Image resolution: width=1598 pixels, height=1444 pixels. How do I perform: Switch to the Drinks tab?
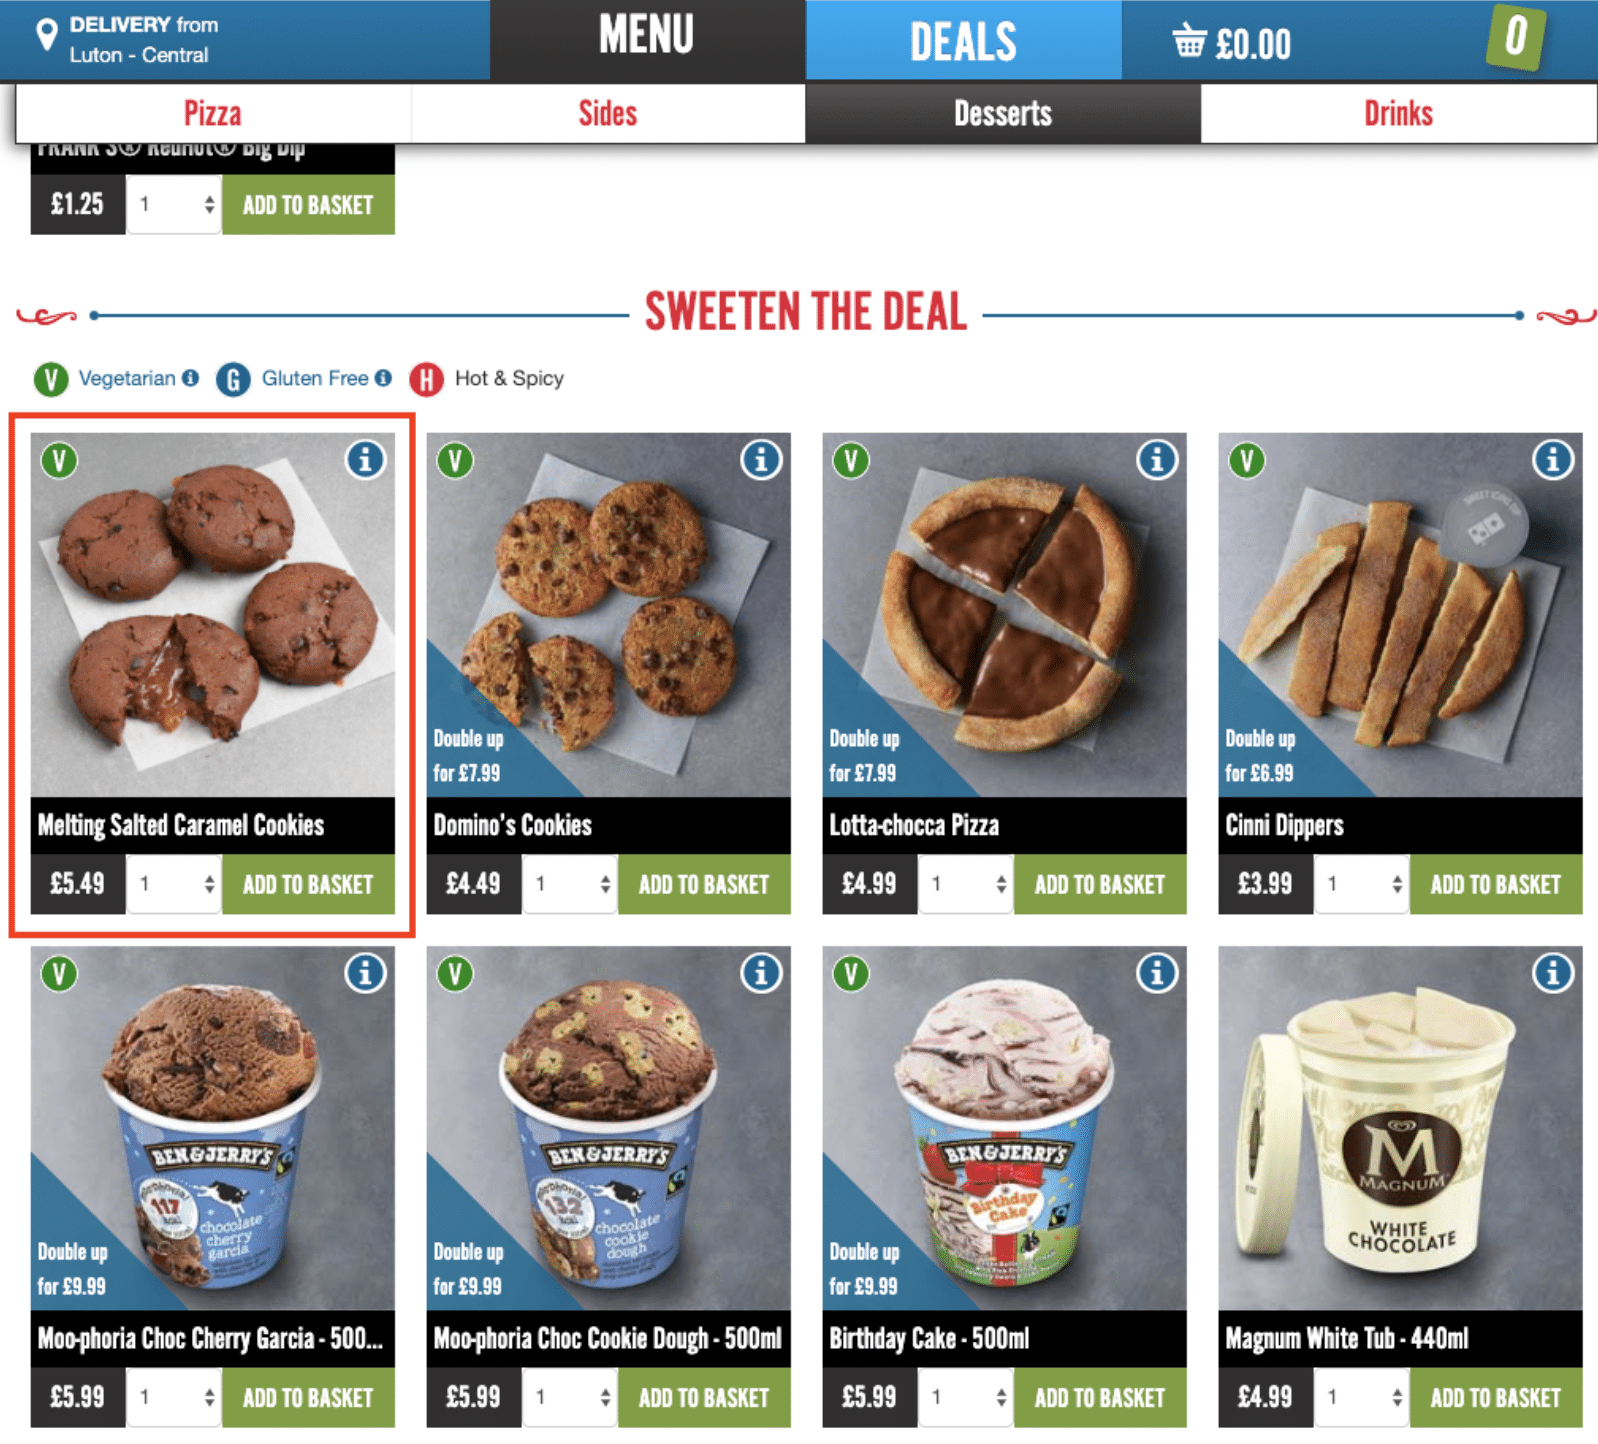(1398, 113)
